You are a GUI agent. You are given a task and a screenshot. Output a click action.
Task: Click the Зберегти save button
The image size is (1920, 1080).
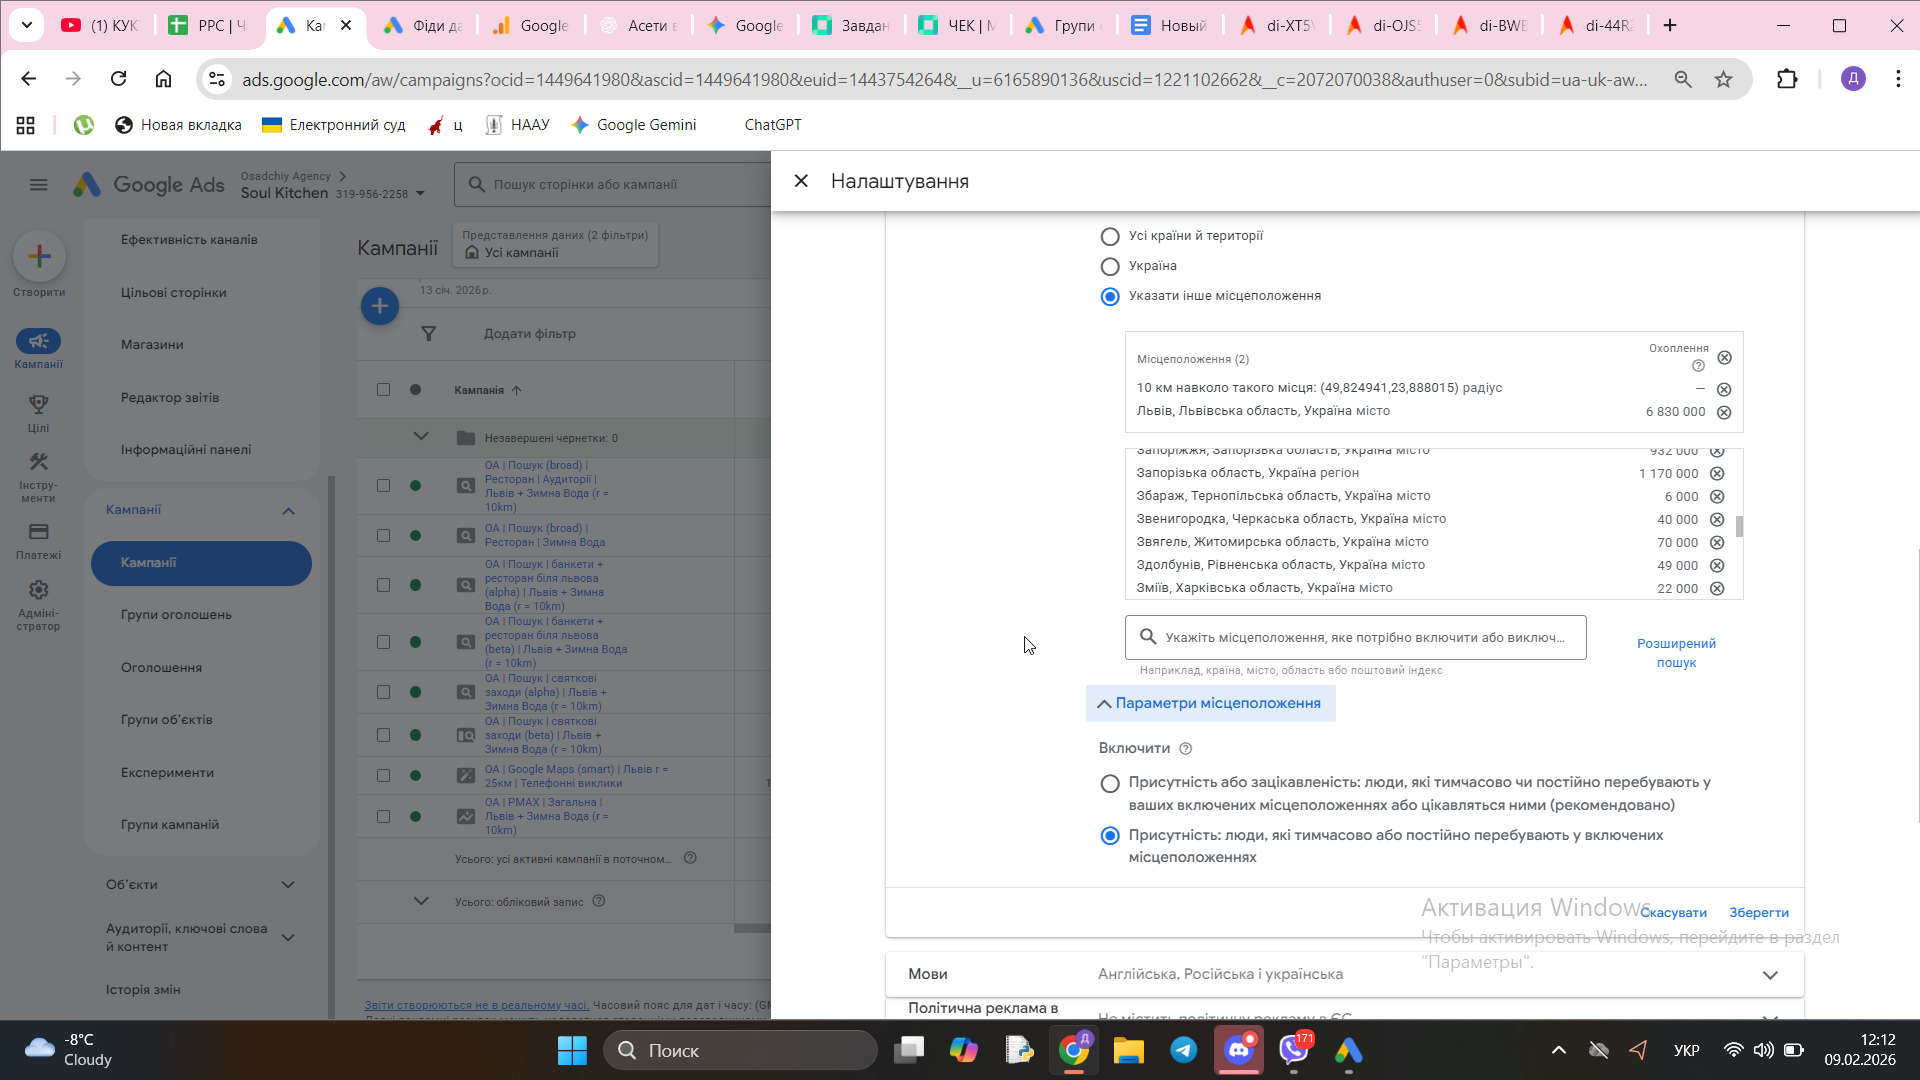(x=1758, y=913)
